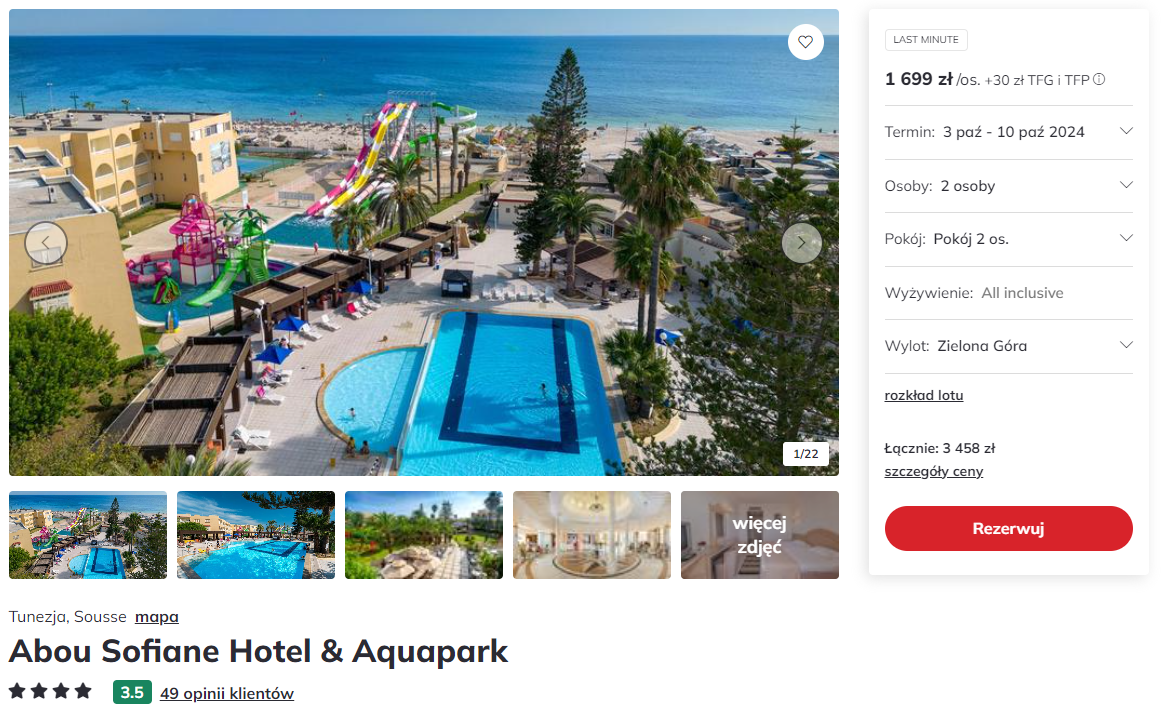Select third thumbnail showing garden and palms
Image resolution: width=1161 pixels, height=714 pixels.
pos(424,535)
